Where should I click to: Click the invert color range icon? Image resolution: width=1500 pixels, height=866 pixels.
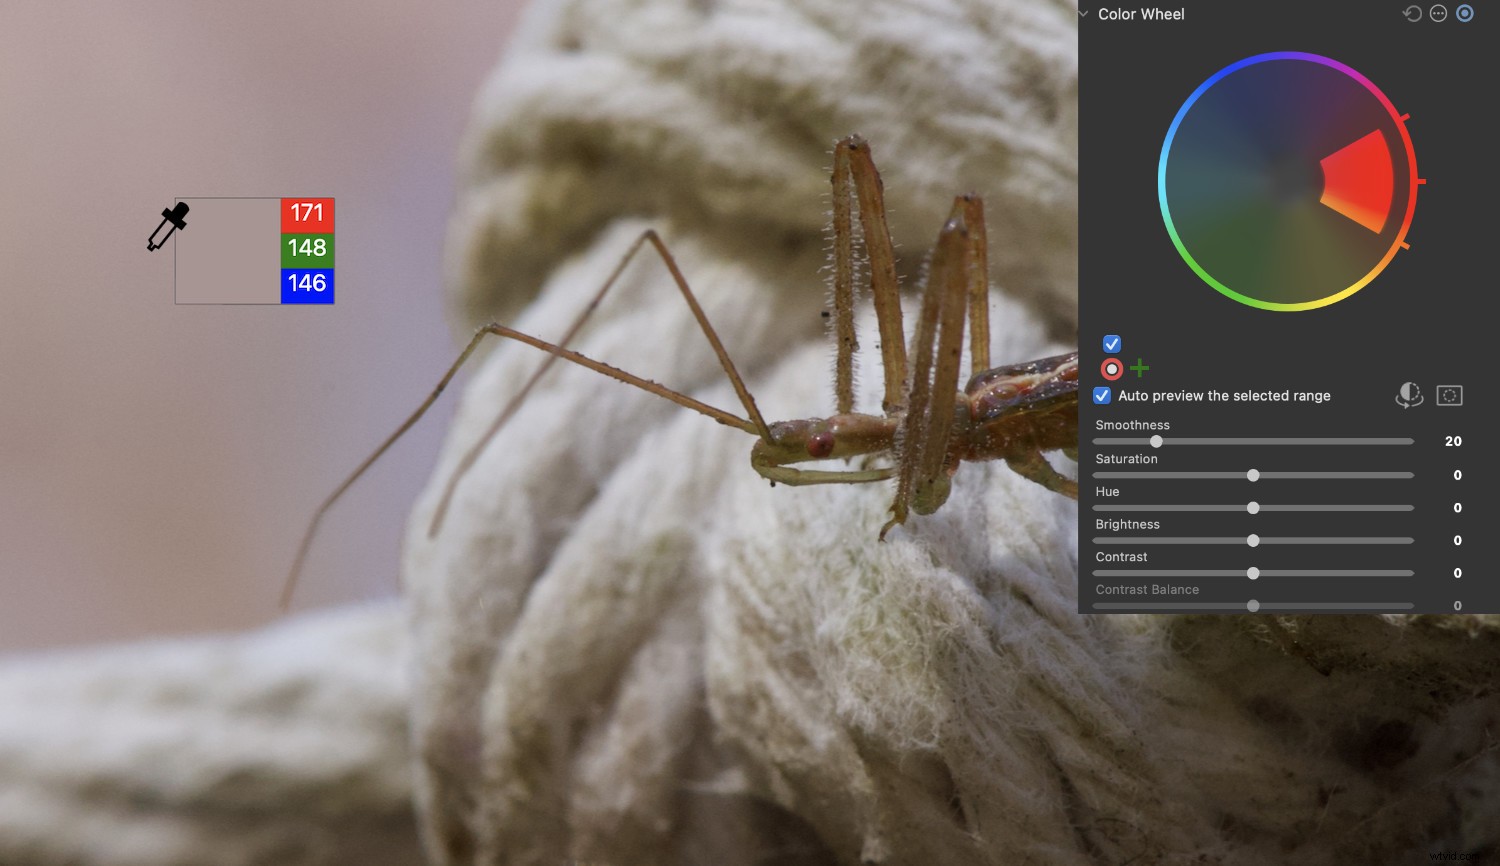tap(1409, 395)
